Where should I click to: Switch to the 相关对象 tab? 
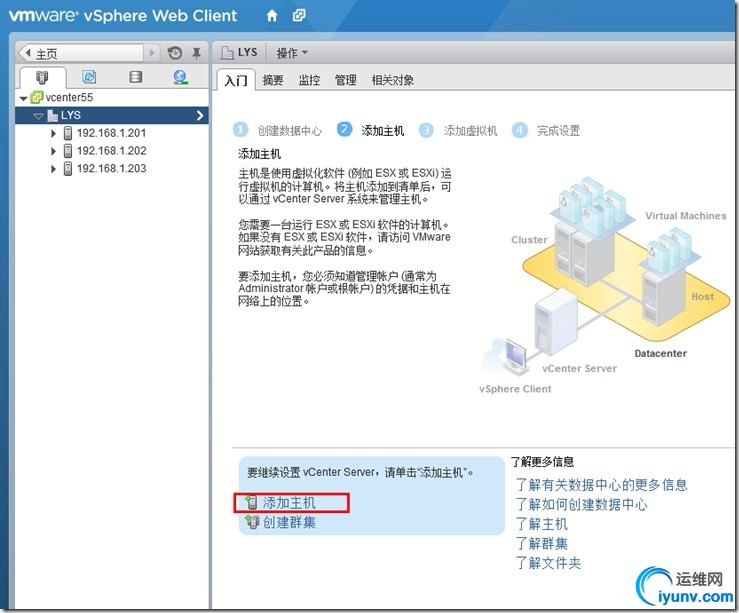[393, 80]
